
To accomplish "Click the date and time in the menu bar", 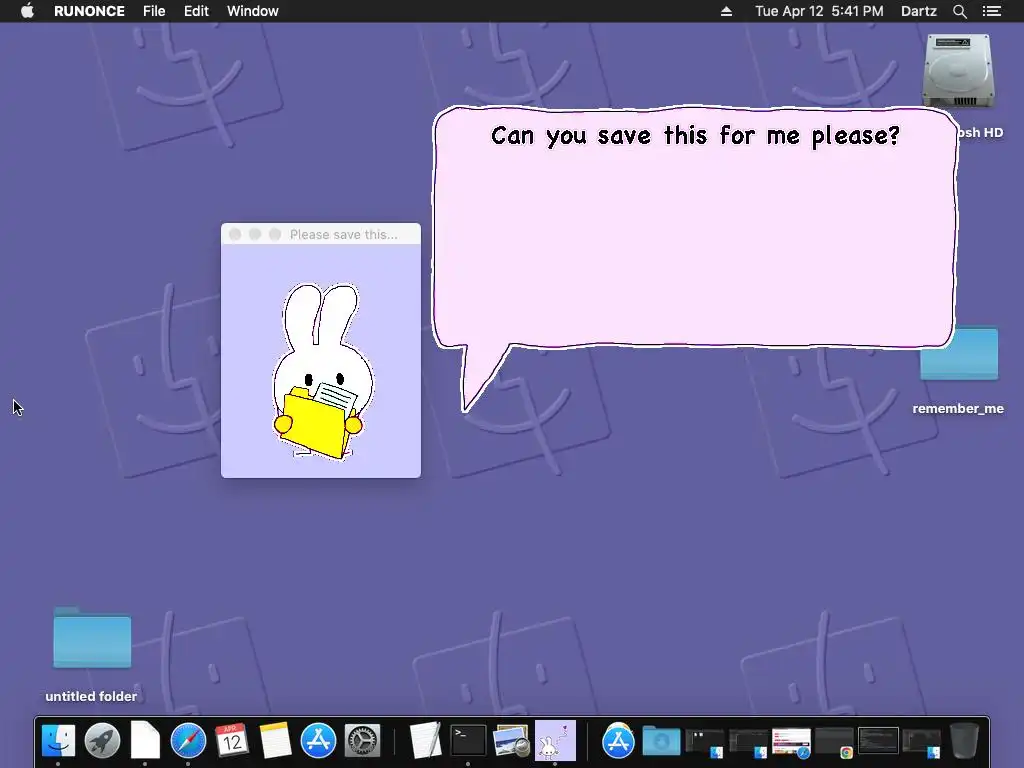I will point(819,11).
